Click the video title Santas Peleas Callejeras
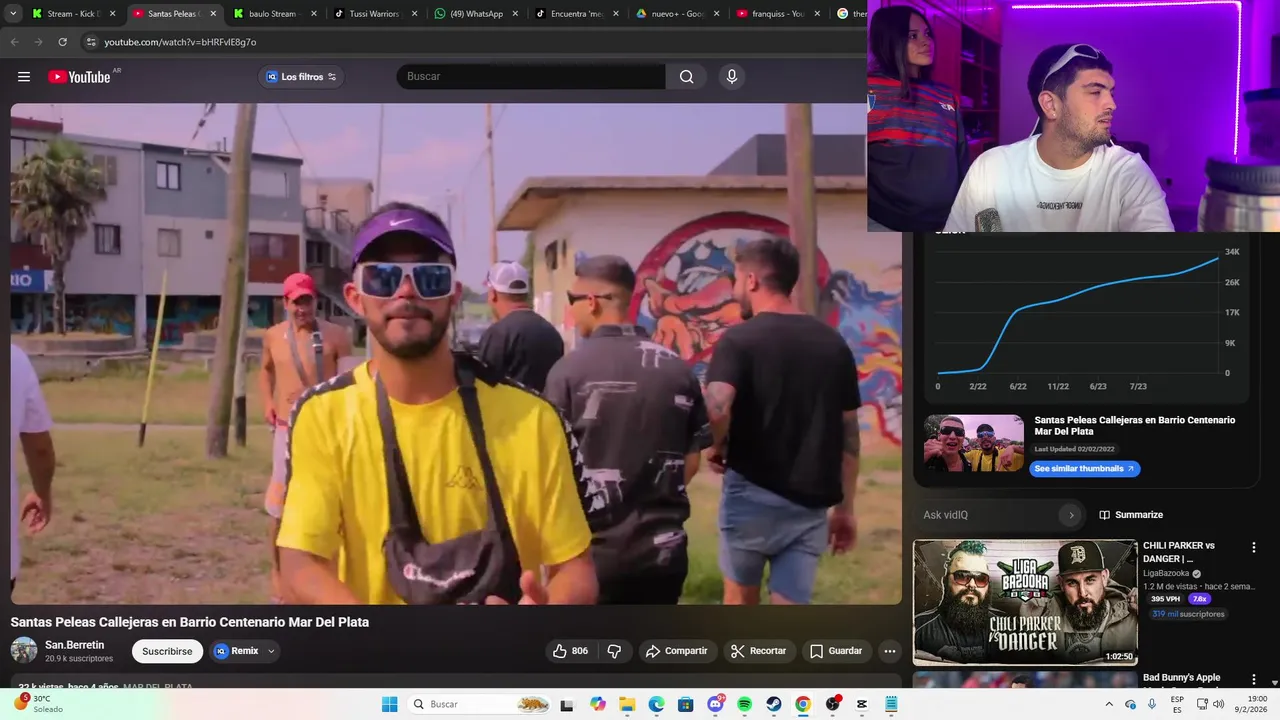 [x=190, y=622]
